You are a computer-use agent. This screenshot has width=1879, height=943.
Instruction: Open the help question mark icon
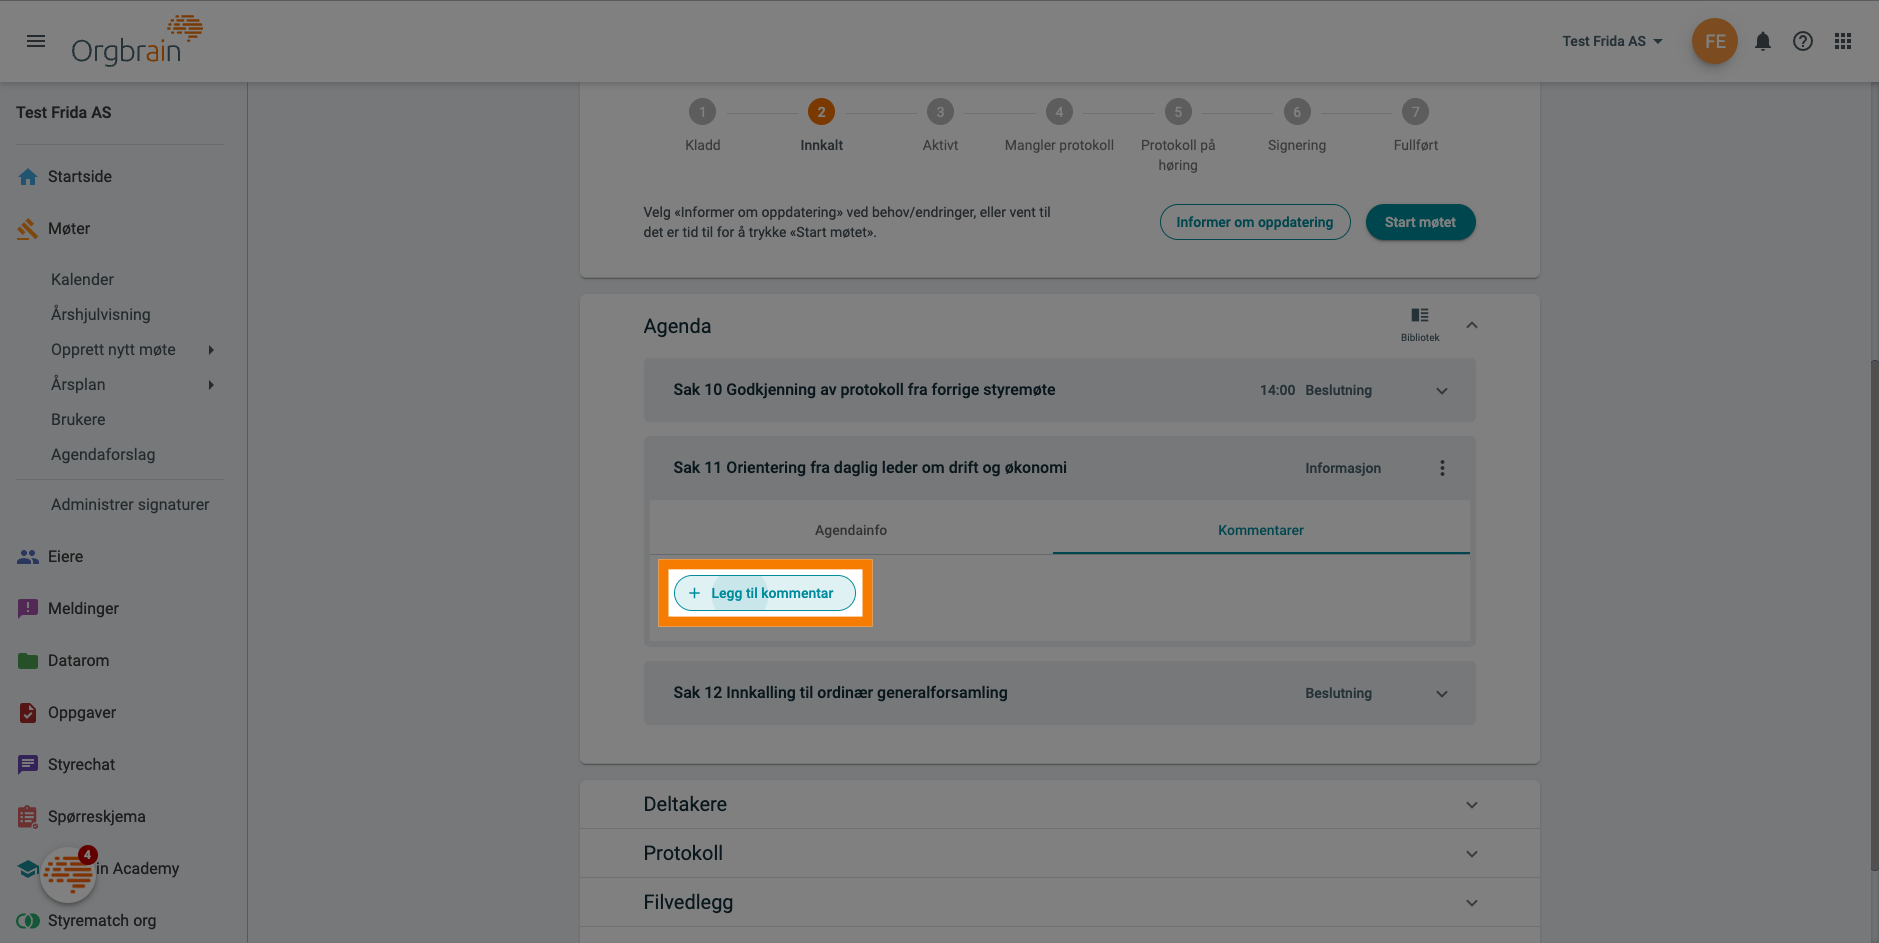pyautogui.click(x=1803, y=41)
